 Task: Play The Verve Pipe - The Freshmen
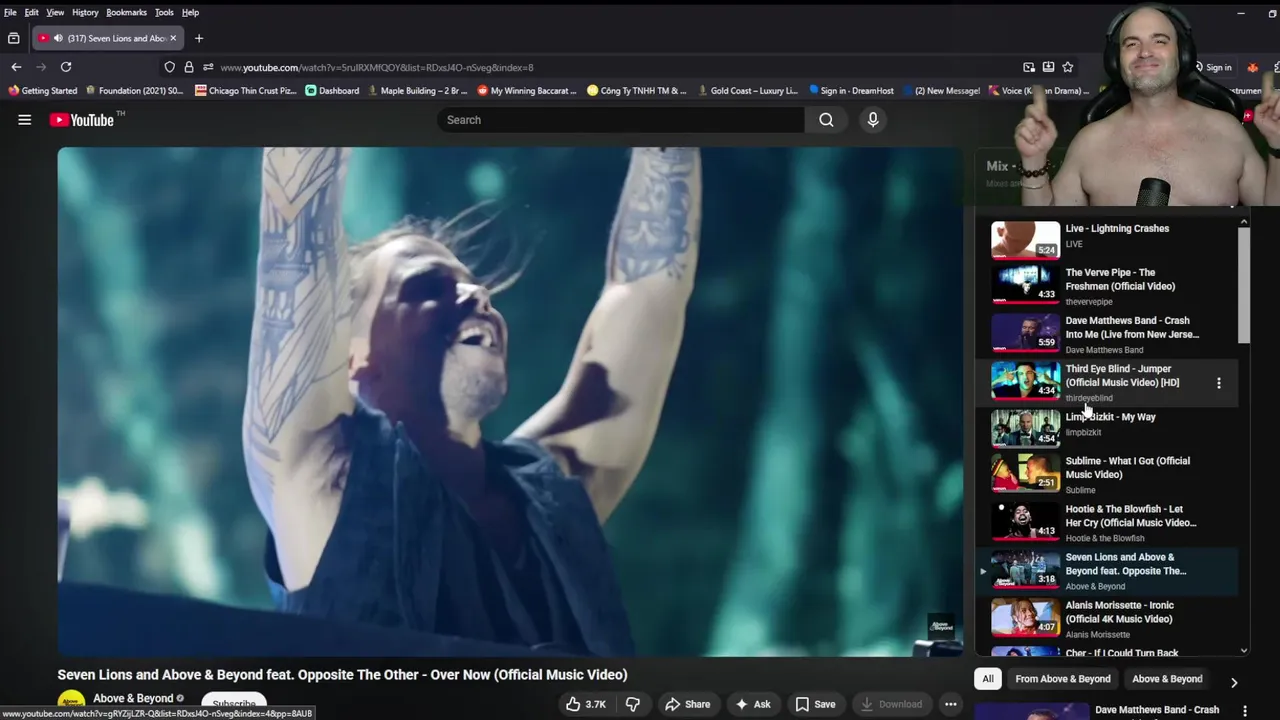tap(1107, 285)
